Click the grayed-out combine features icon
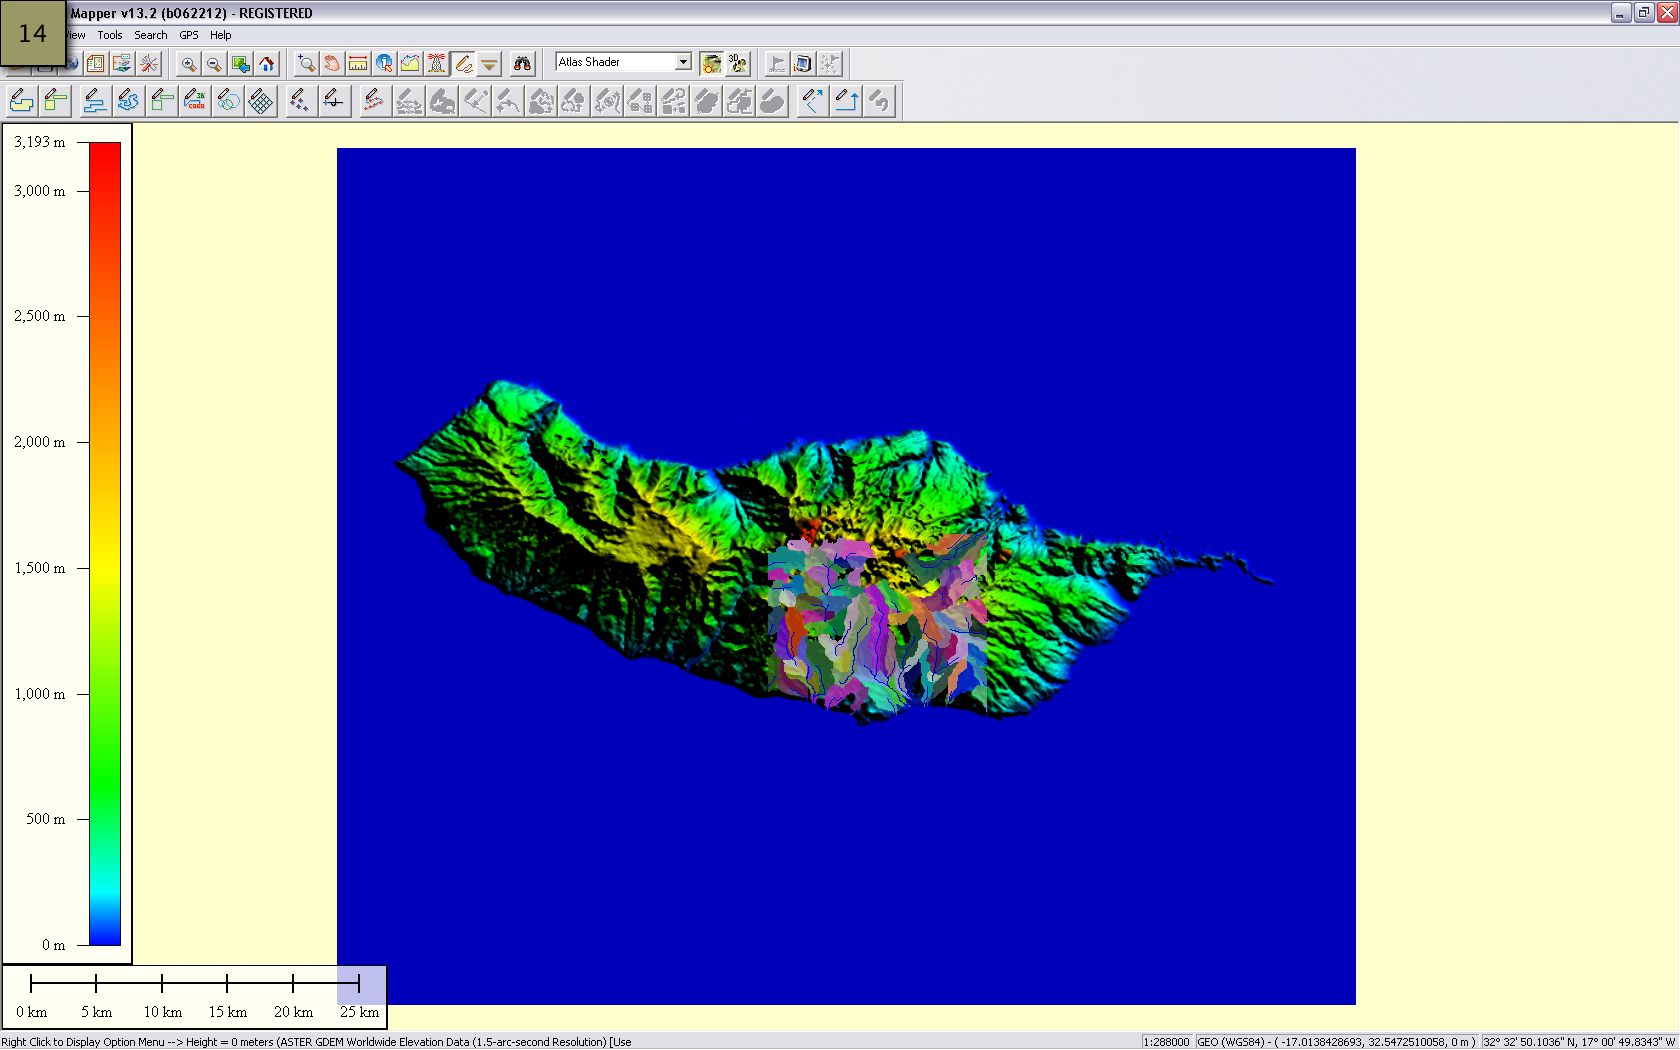1680x1050 pixels. [x=739, y=101]
